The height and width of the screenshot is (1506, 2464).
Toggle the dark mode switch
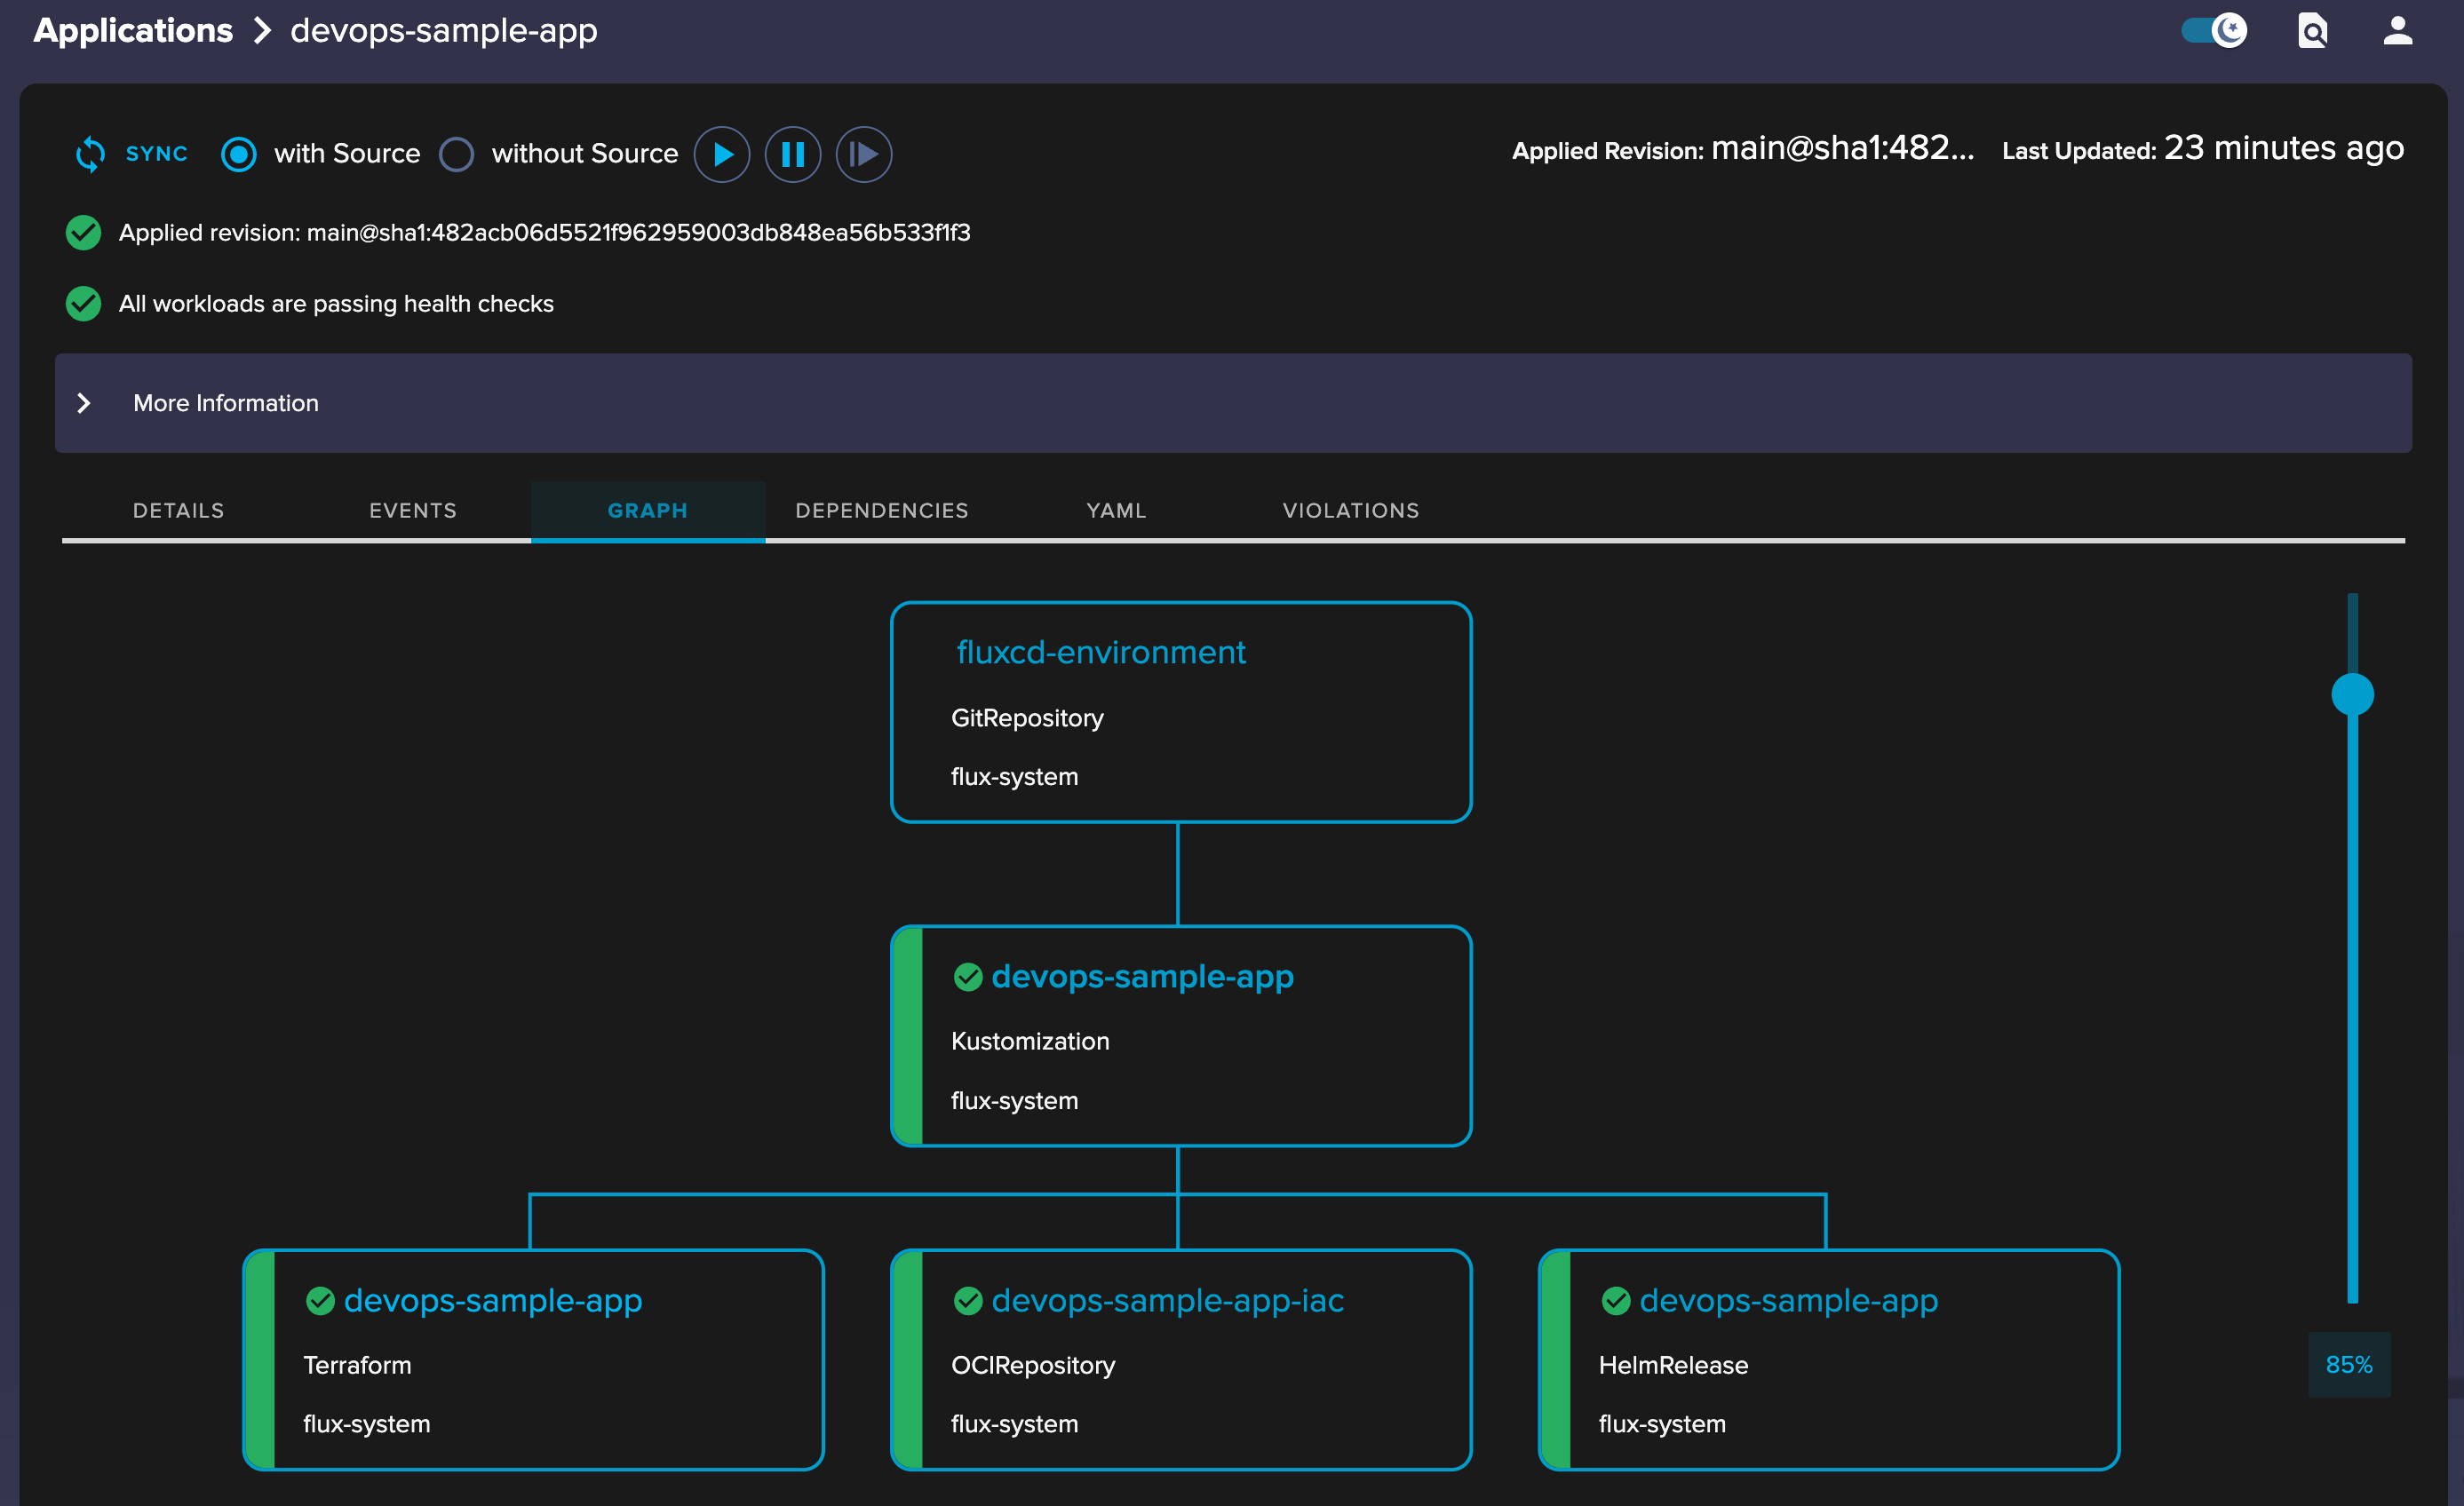(2213, 31)
